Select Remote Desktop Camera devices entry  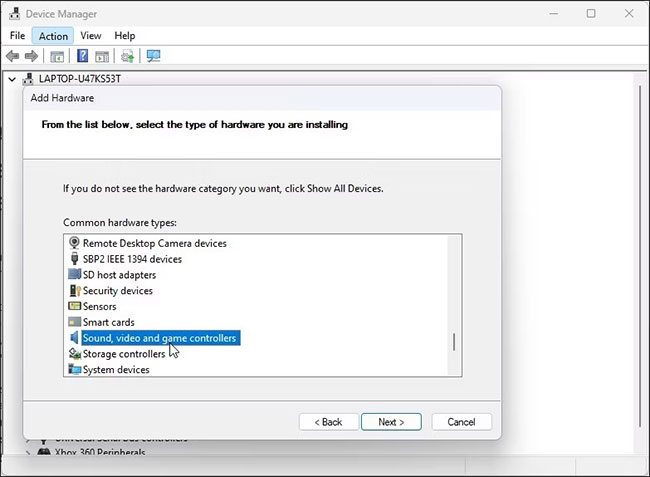pos(154,243)
